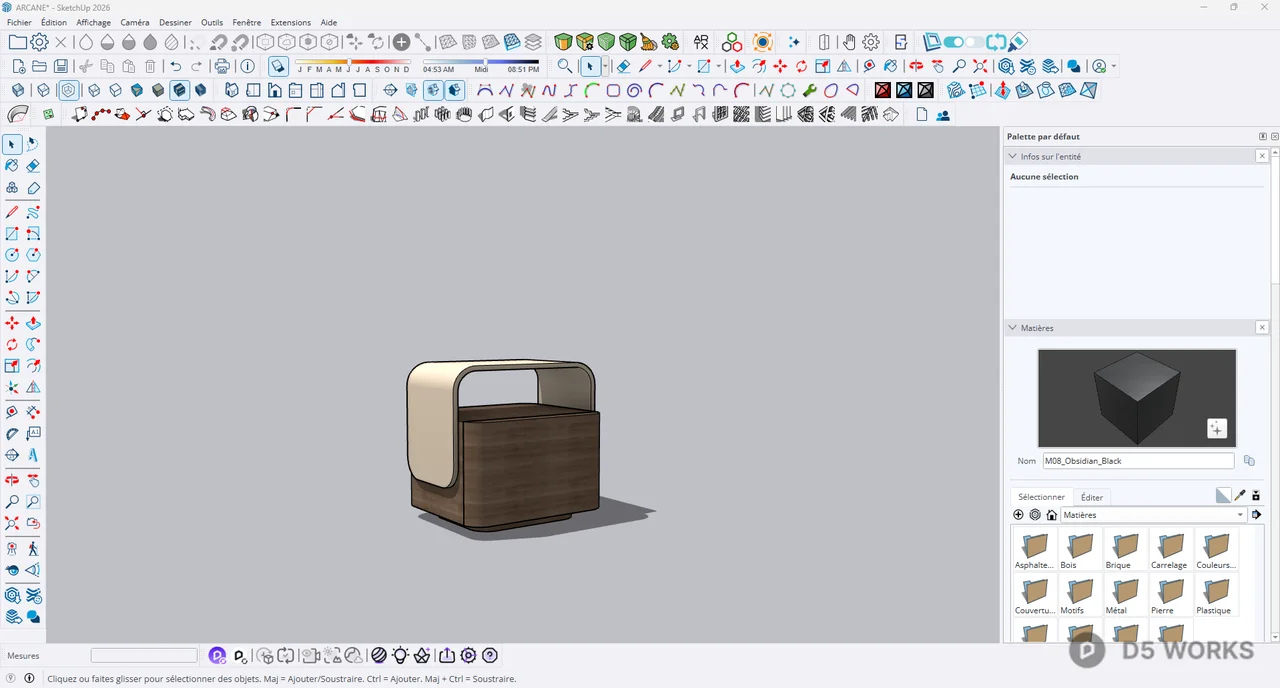Click the Redo arrow icon
The width and height of the screenshot is (1280, 688).
[x=197, y=67]
